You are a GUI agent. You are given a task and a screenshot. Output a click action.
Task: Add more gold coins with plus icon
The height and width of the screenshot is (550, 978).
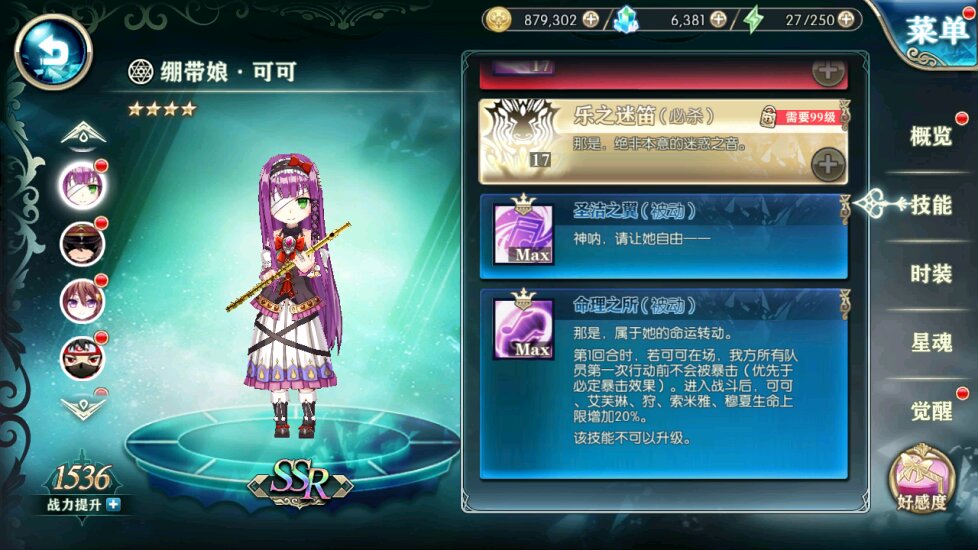coord(591,19)
